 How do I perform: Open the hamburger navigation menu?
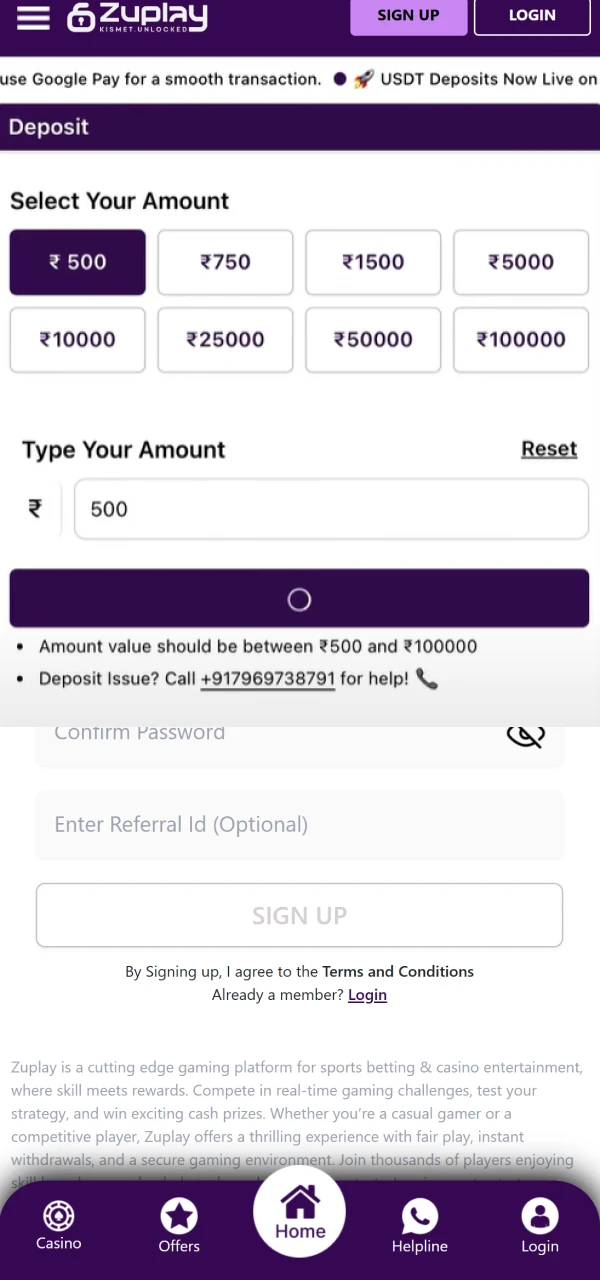[33, 17]
